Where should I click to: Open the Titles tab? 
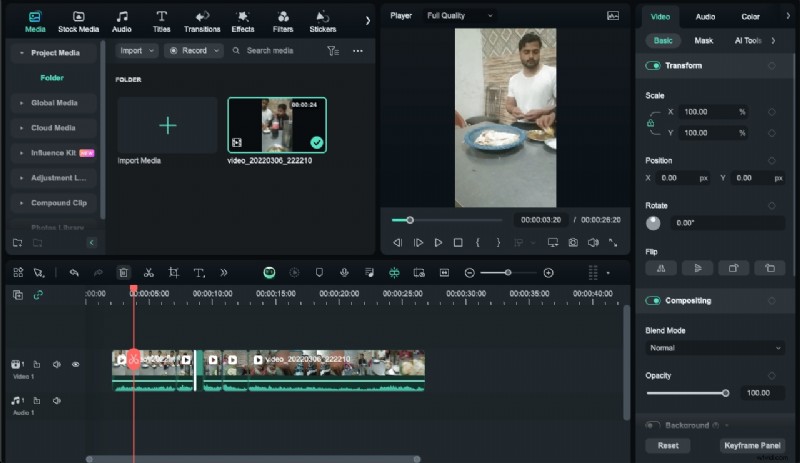(x=161, y=22)
